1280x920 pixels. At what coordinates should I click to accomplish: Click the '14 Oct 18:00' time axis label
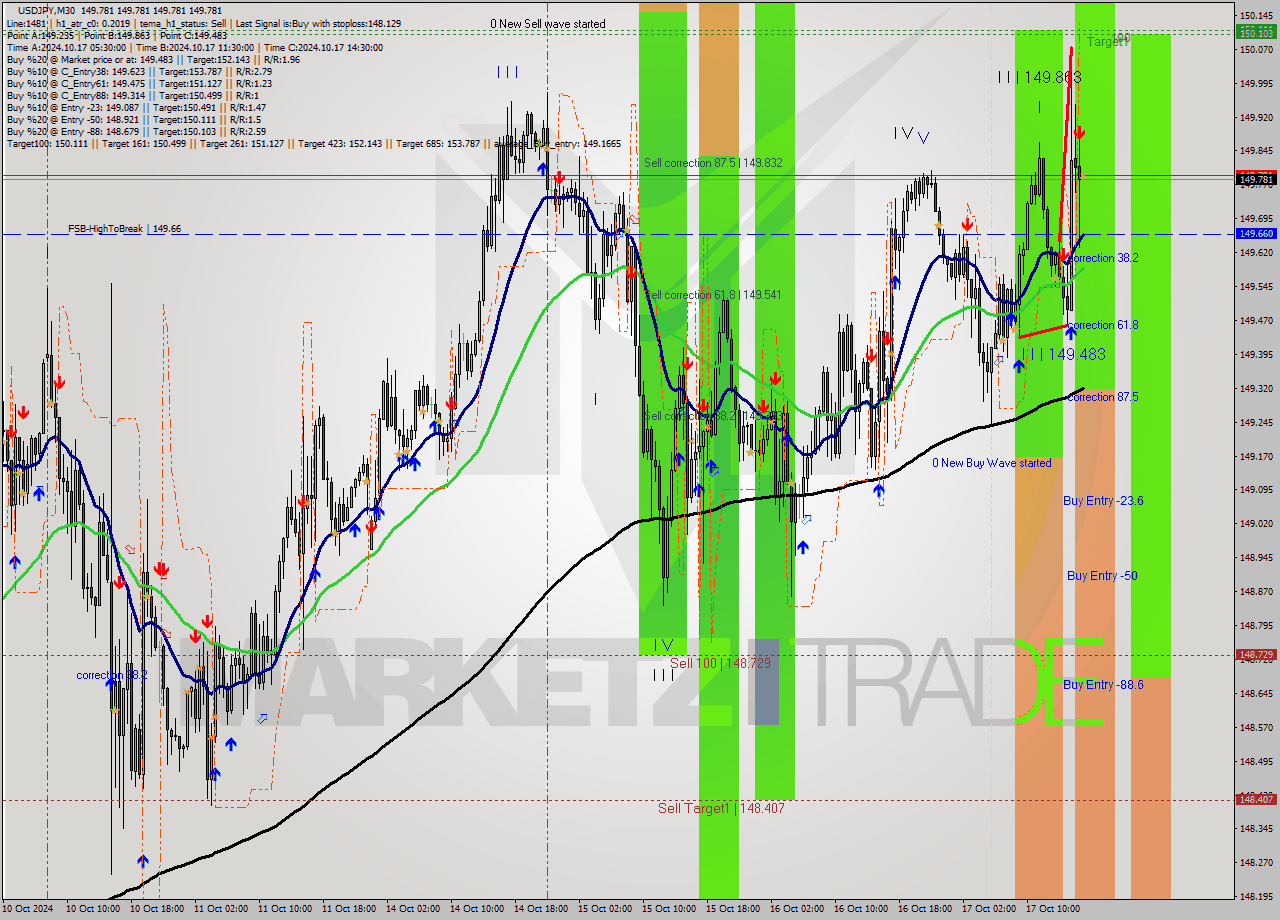tap(541, 909)
